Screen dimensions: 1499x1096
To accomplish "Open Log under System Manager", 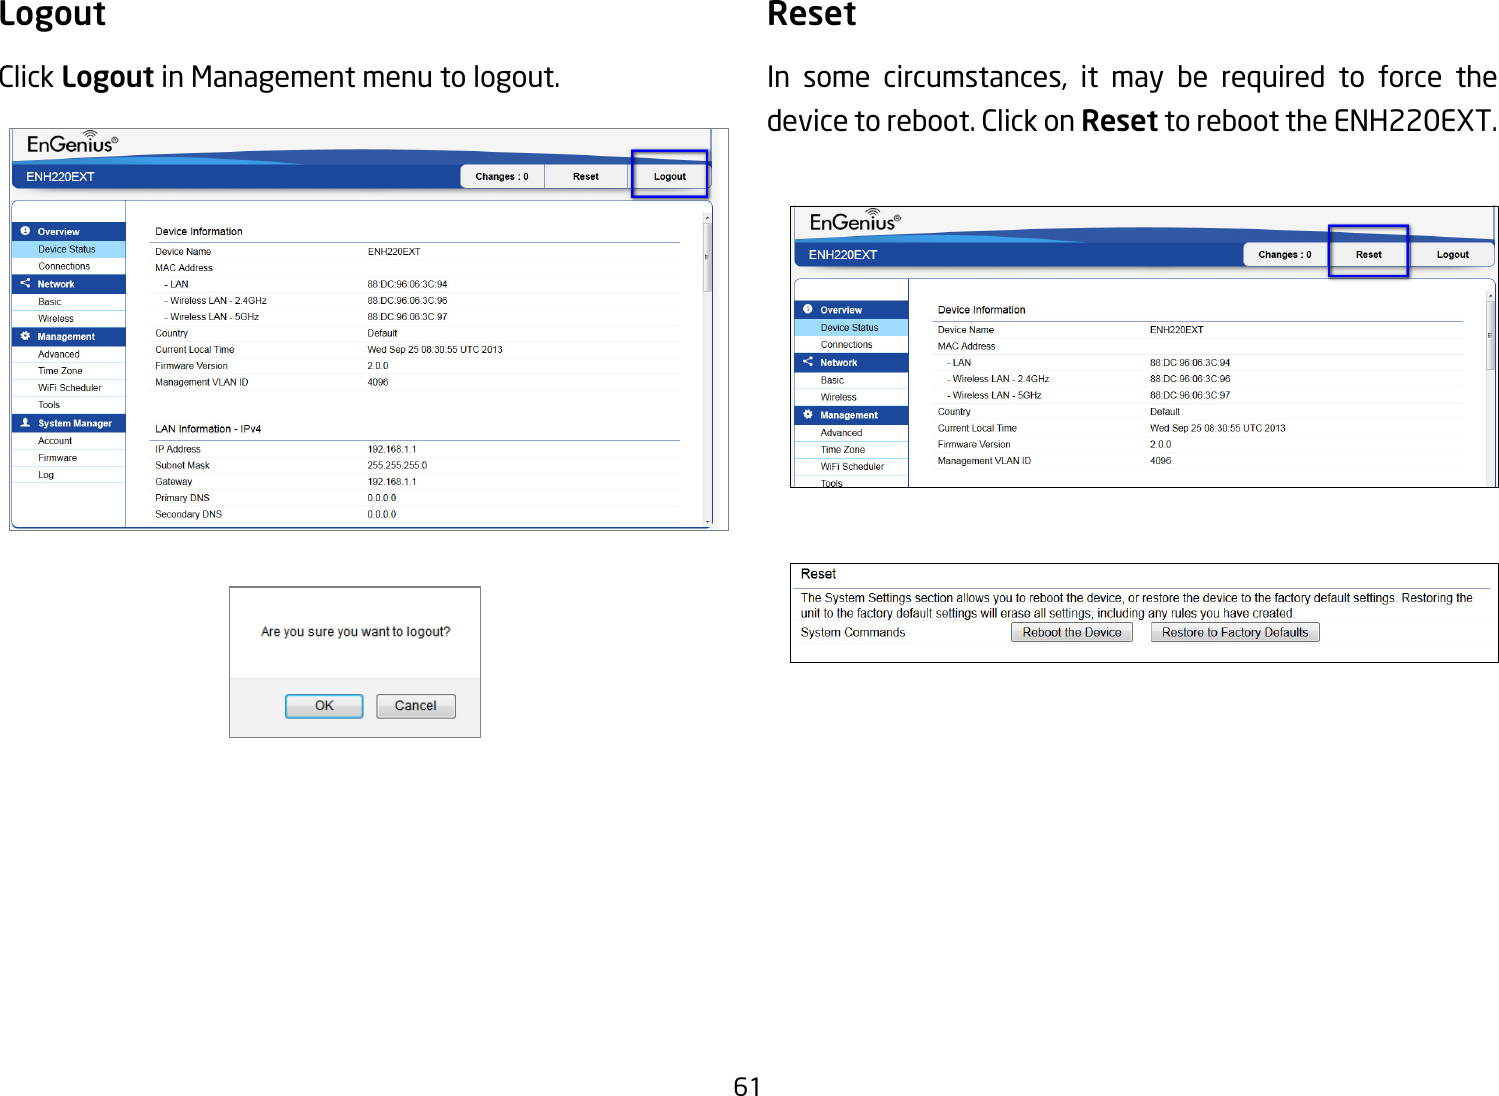I will tap(68, 474).
